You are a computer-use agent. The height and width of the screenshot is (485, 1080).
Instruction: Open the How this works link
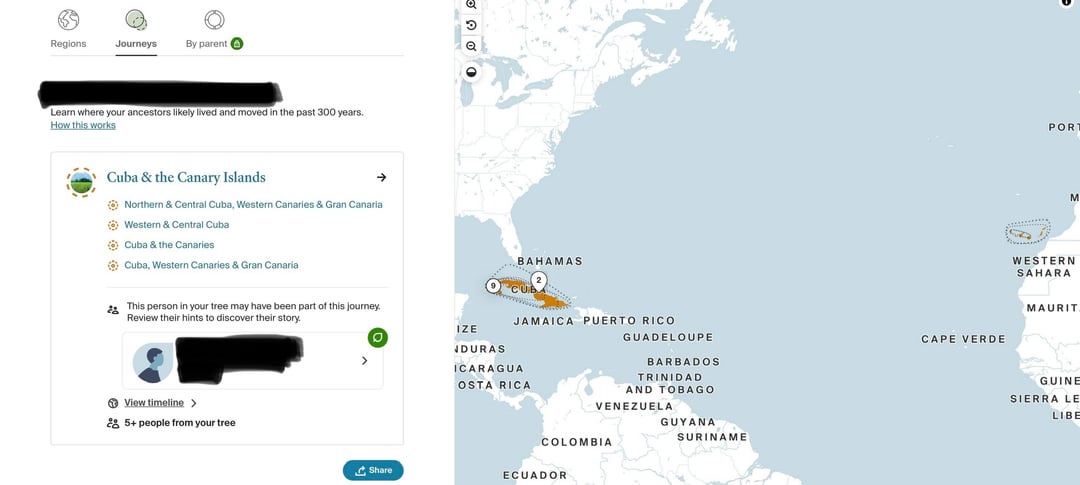pyautogui.click(x=83, y=125)
